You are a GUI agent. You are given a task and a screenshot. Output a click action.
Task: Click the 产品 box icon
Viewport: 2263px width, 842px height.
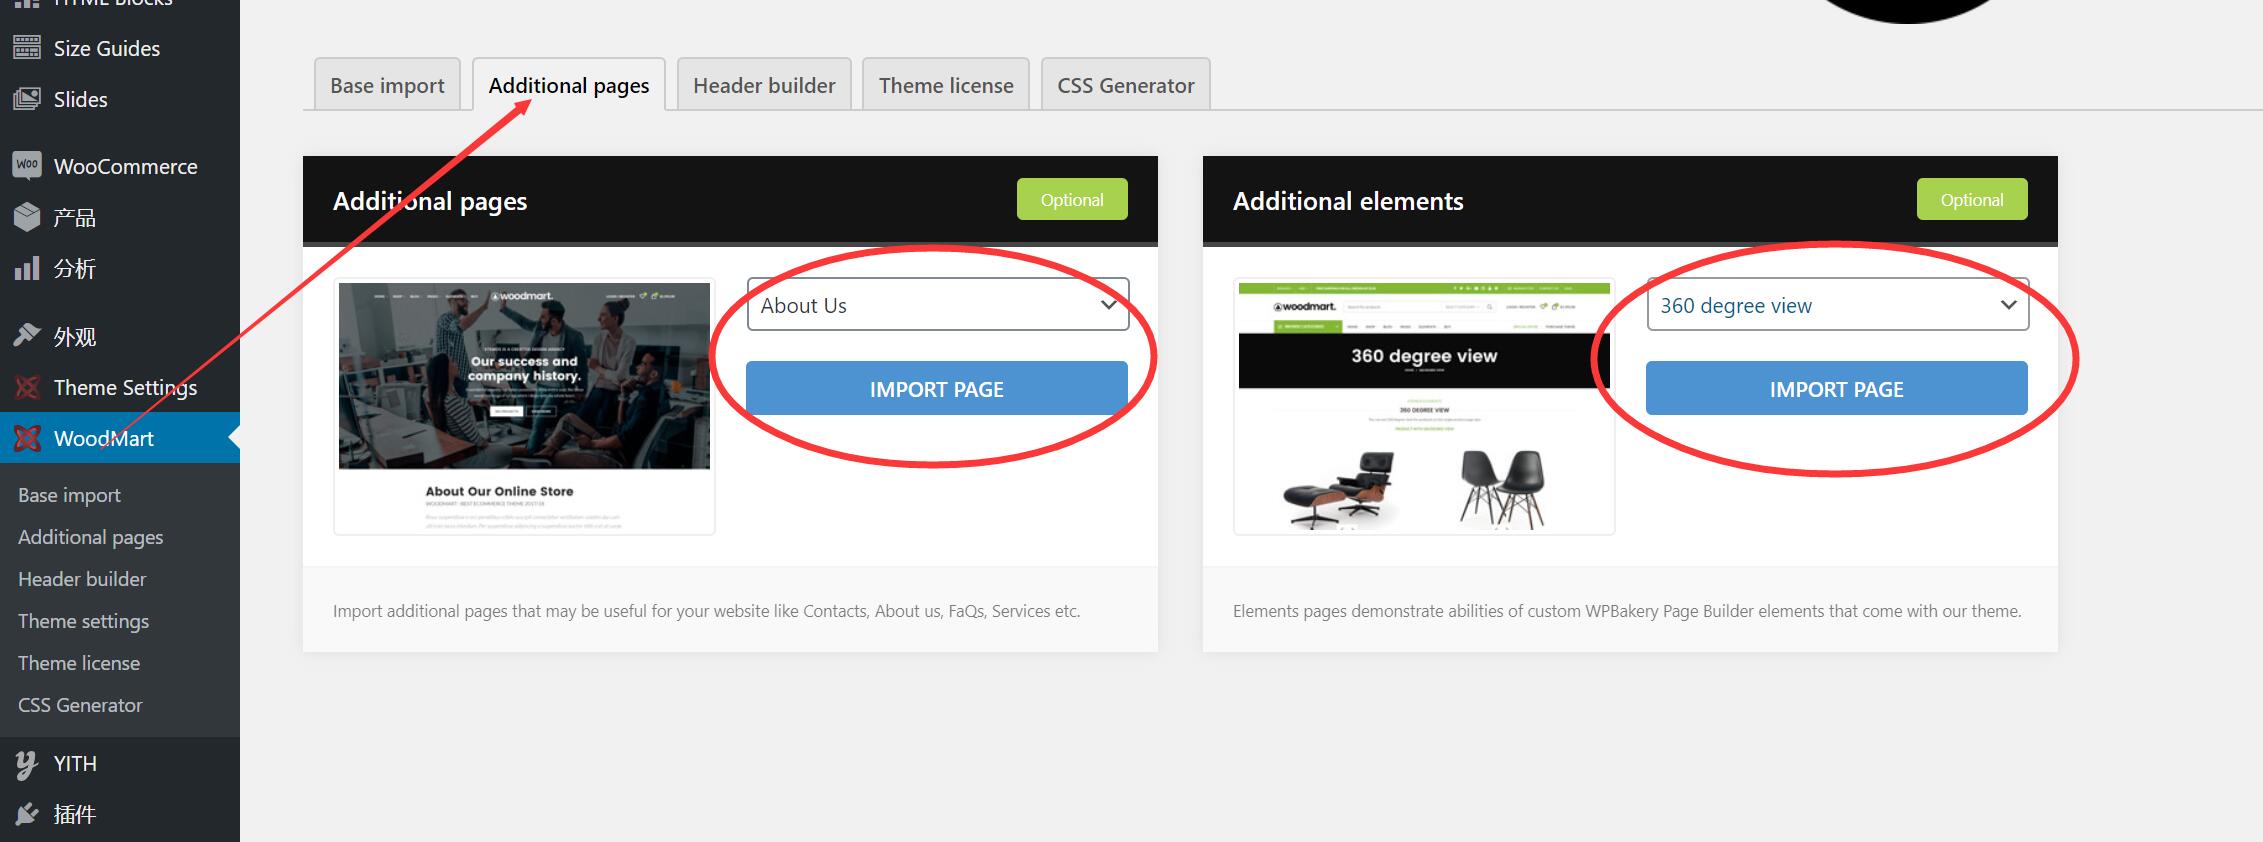(x=27, y=217)
